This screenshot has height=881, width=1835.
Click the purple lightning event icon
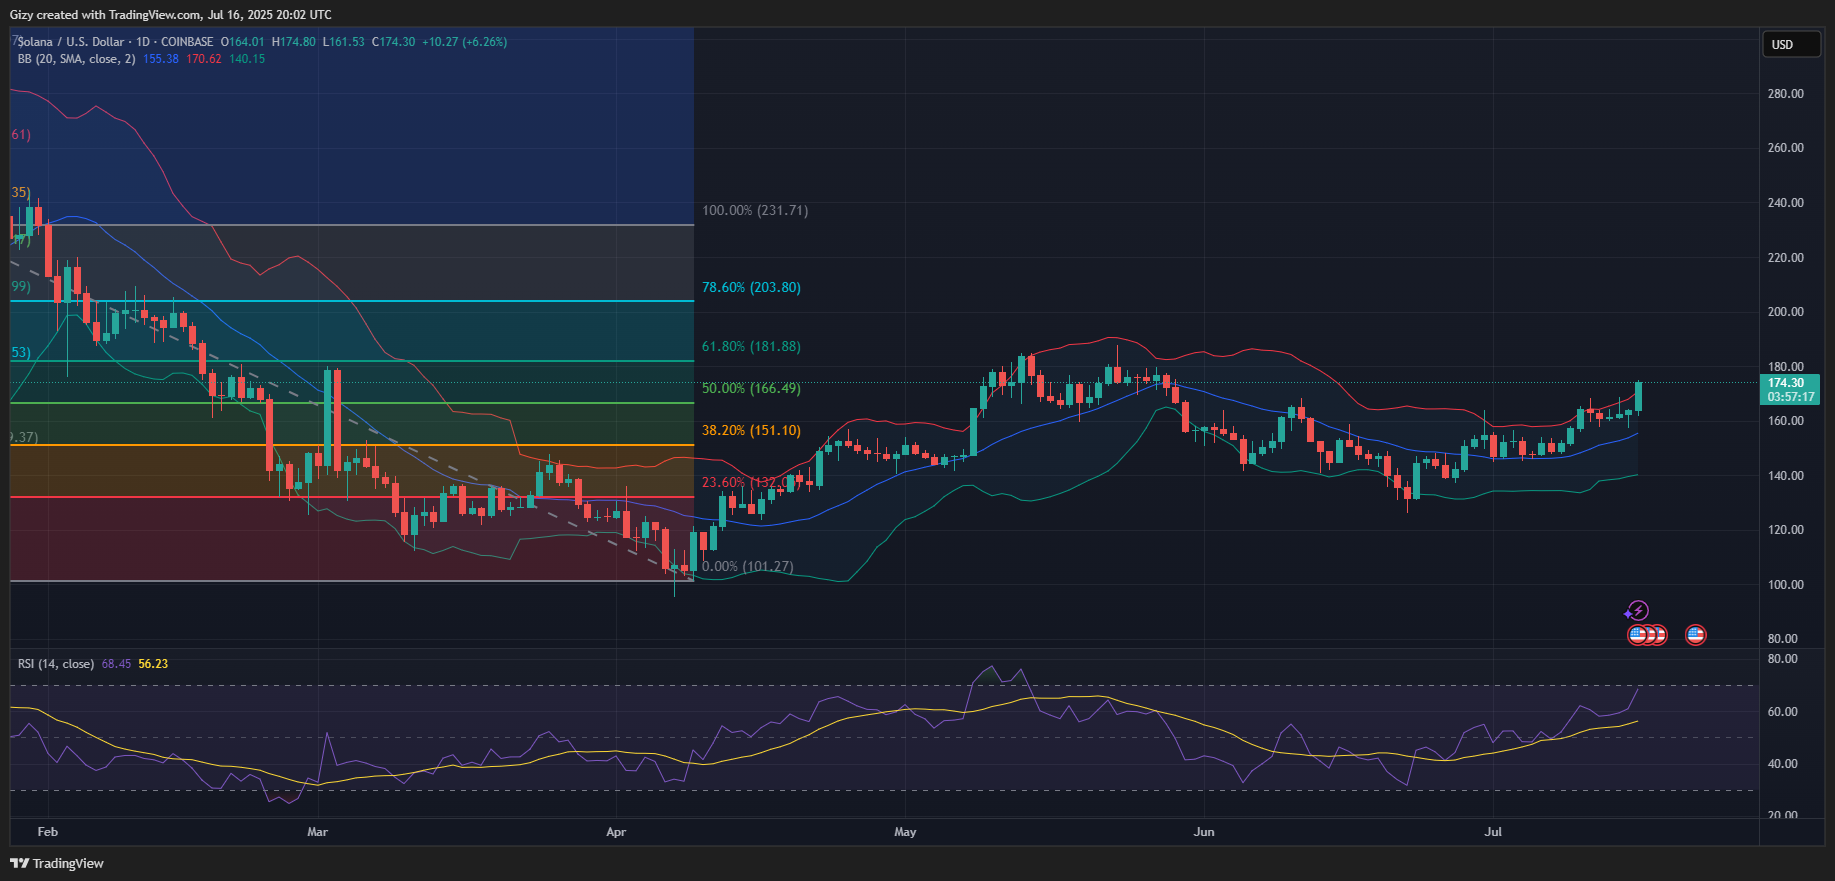point(1637,611)
